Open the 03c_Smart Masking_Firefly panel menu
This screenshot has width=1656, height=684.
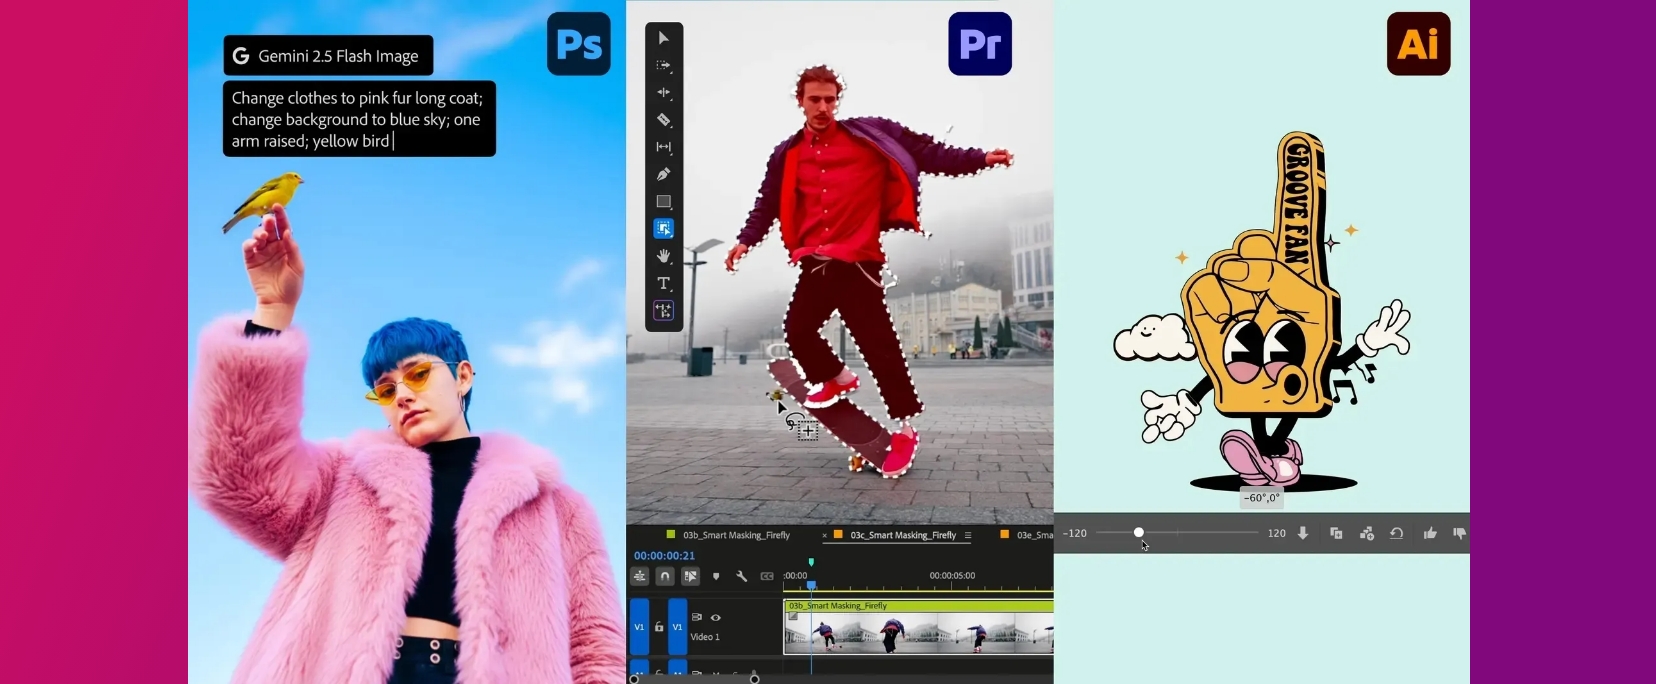point(968,535)
